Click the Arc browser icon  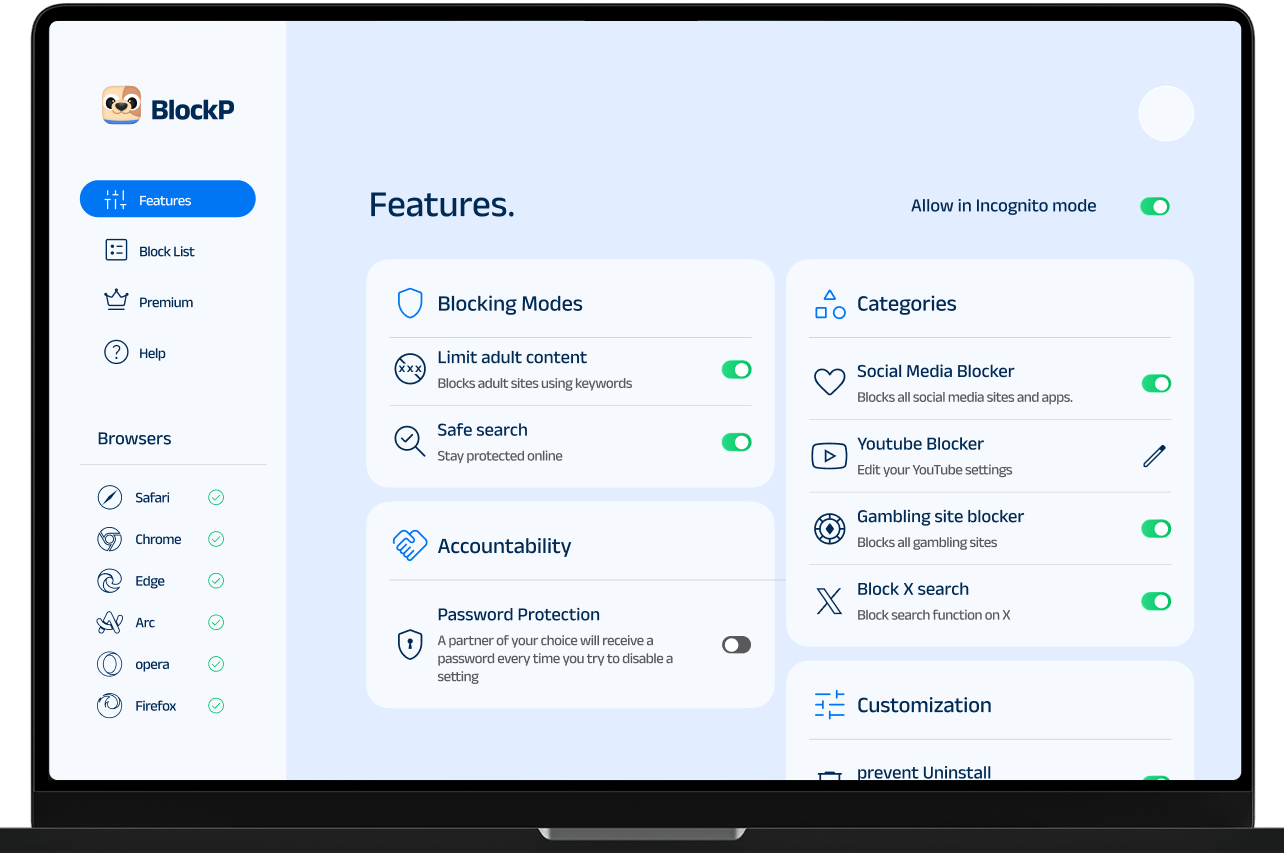click(x=109, y=623)
